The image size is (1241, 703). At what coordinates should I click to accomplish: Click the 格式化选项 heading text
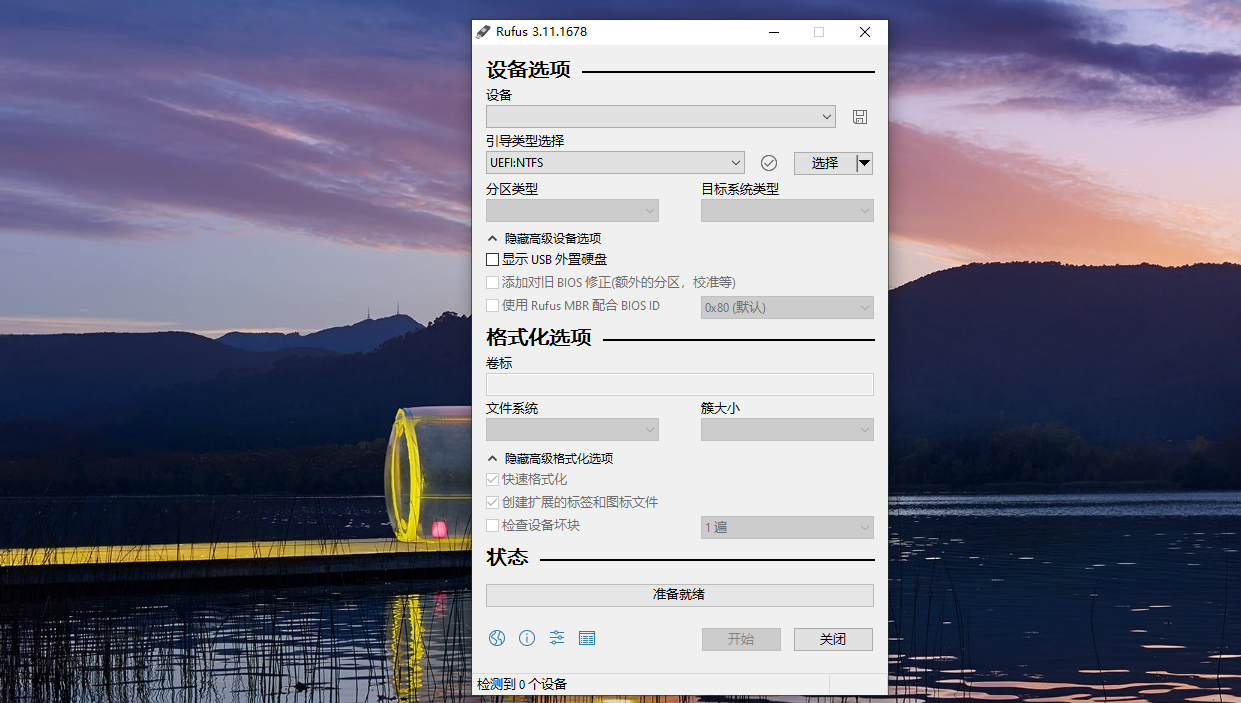(x=539, y=338)
